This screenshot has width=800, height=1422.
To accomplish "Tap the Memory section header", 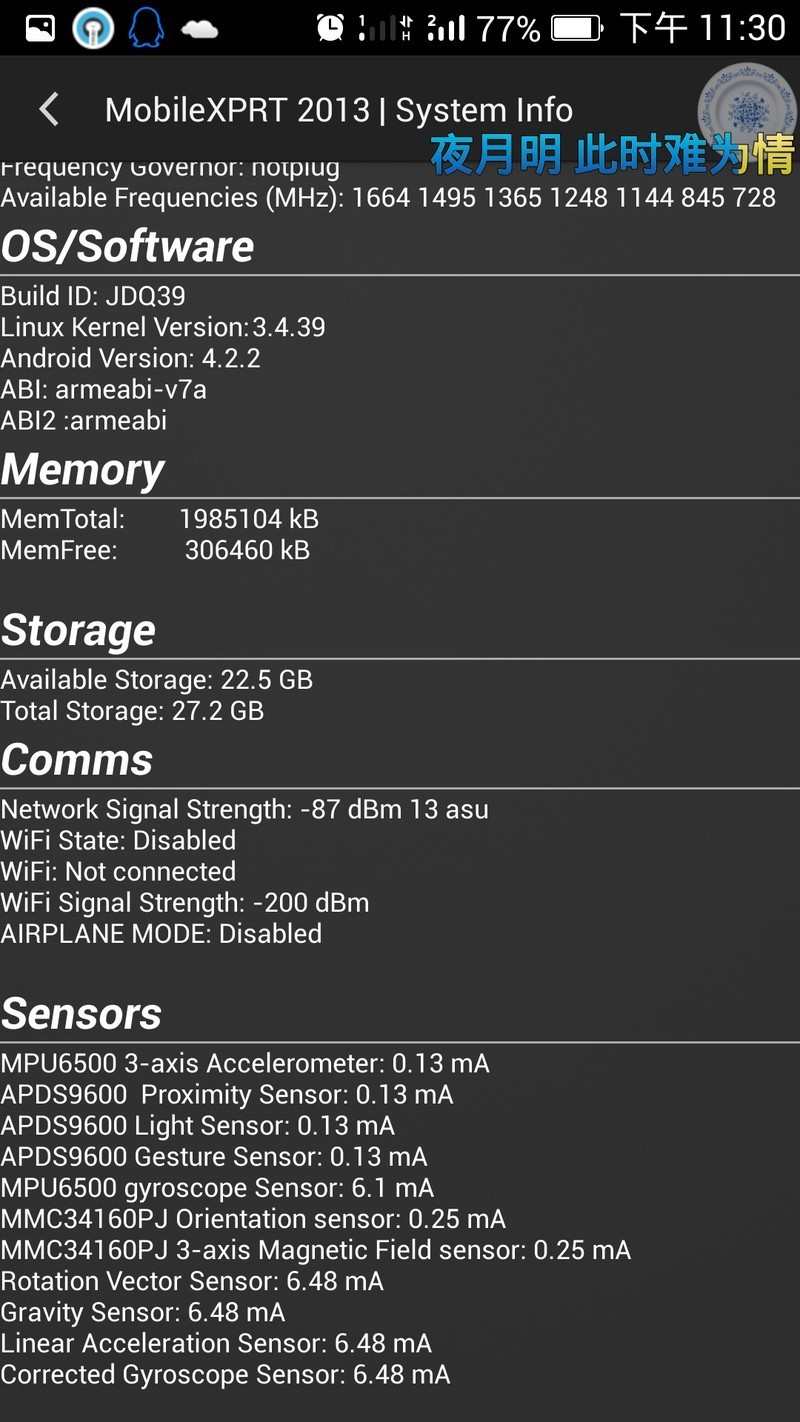I will pyautogui.click(x=83, y=470).
